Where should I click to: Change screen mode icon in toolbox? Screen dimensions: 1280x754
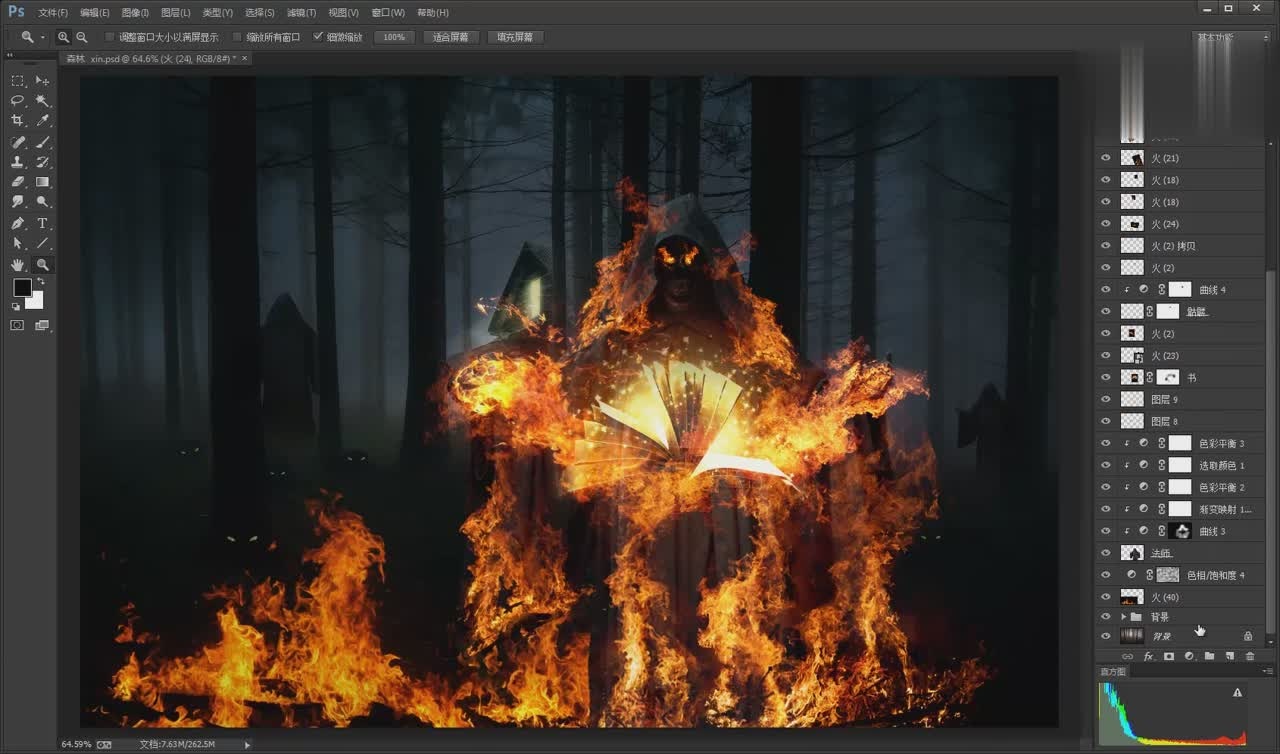coord(42,325)
